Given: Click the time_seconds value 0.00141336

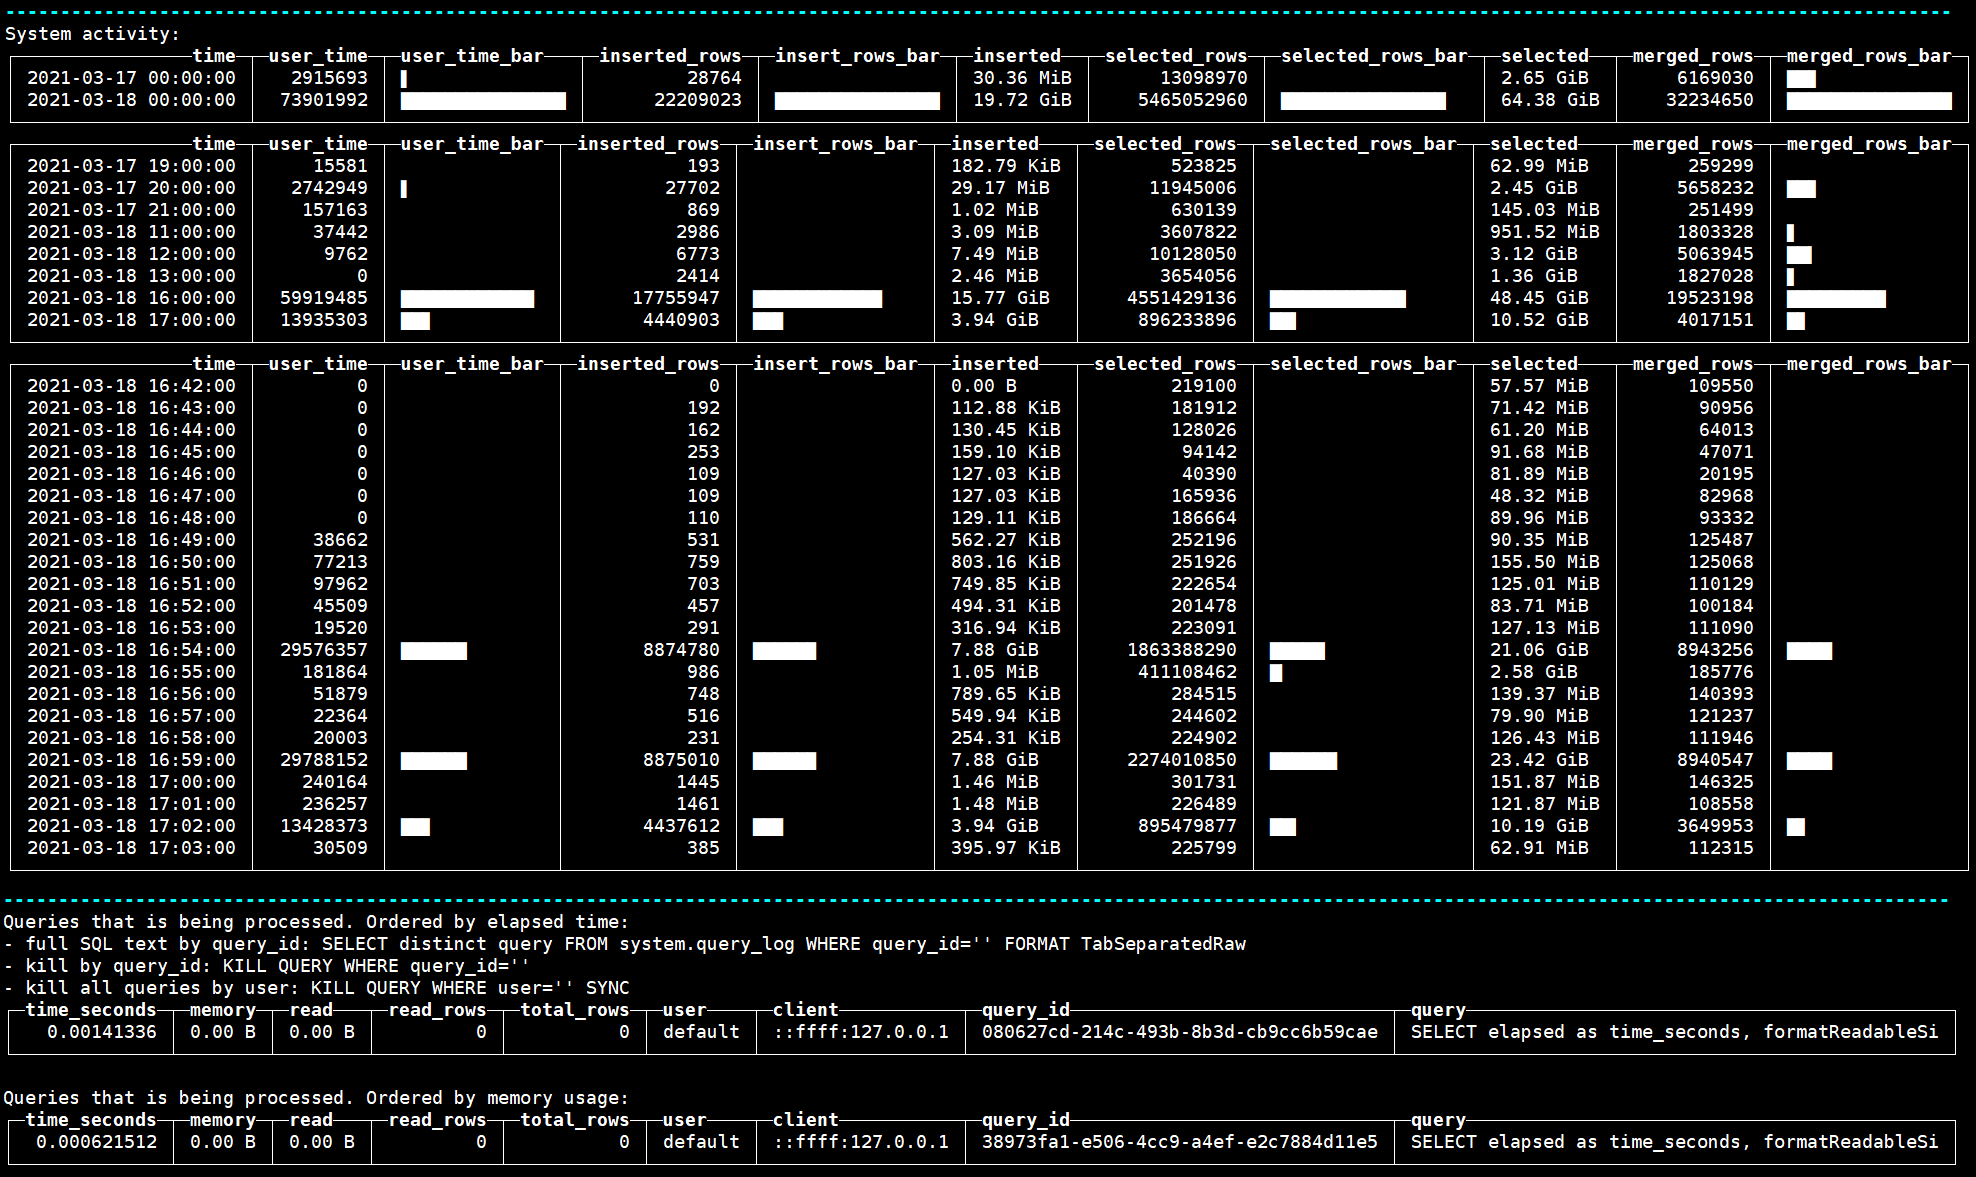Looking at the screenshot, I should 101,1032.
